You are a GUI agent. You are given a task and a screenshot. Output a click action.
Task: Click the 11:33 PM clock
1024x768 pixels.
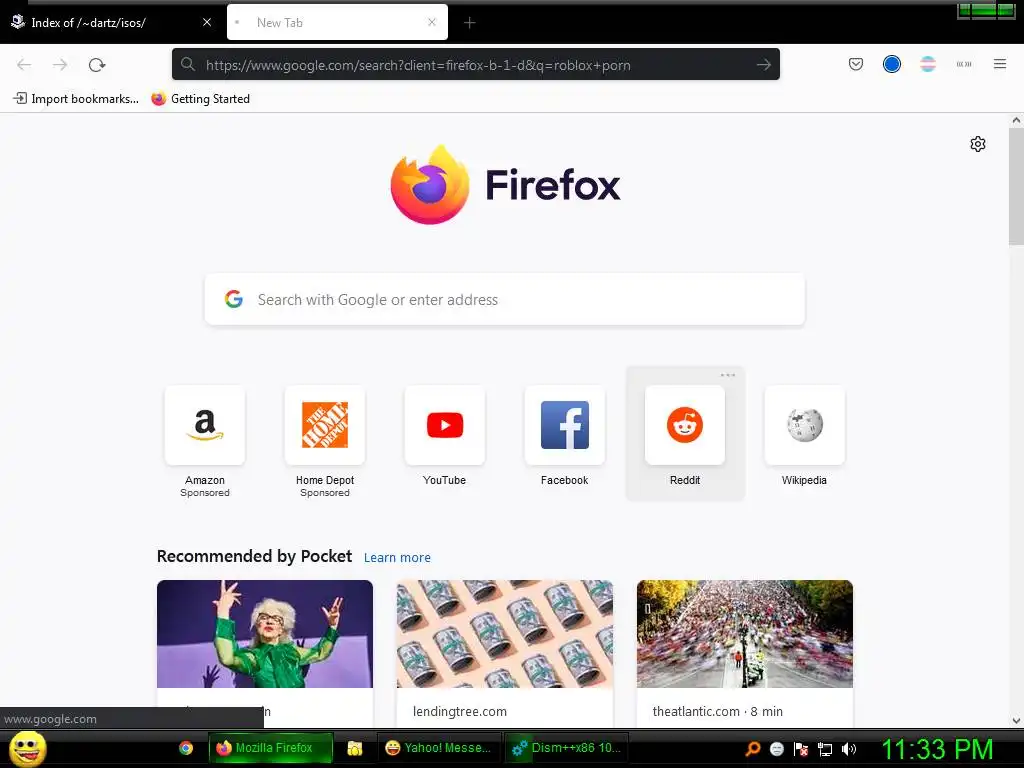[937, 749]
